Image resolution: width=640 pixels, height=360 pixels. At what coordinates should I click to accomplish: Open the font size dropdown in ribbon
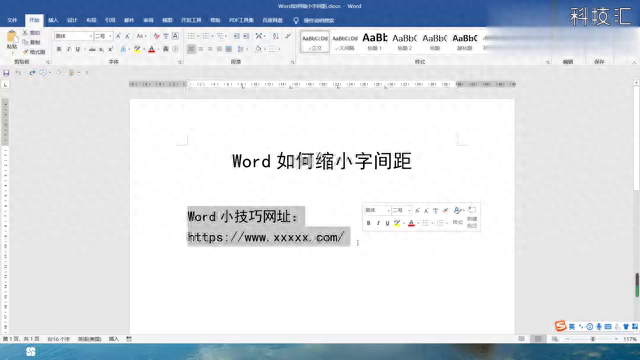[x=110, y=36]
